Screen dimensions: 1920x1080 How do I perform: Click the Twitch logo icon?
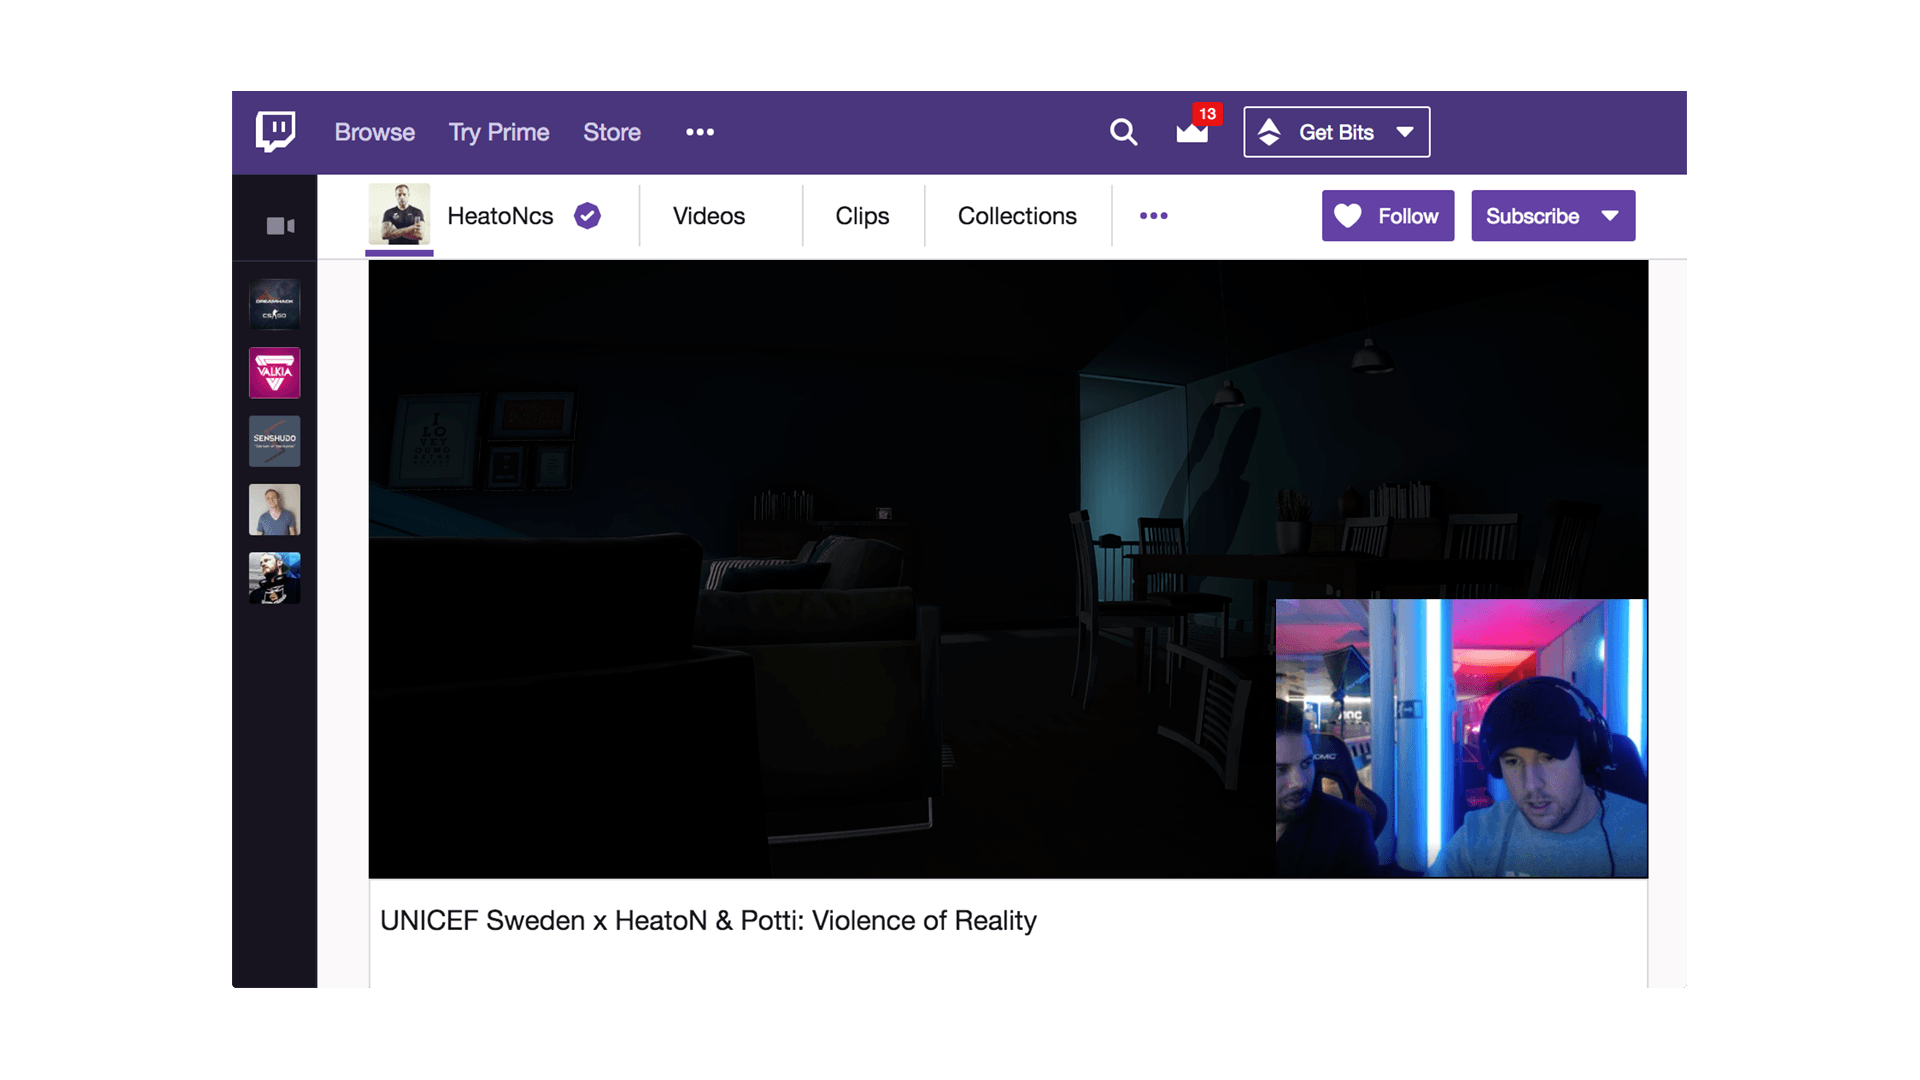pos(275,131)
